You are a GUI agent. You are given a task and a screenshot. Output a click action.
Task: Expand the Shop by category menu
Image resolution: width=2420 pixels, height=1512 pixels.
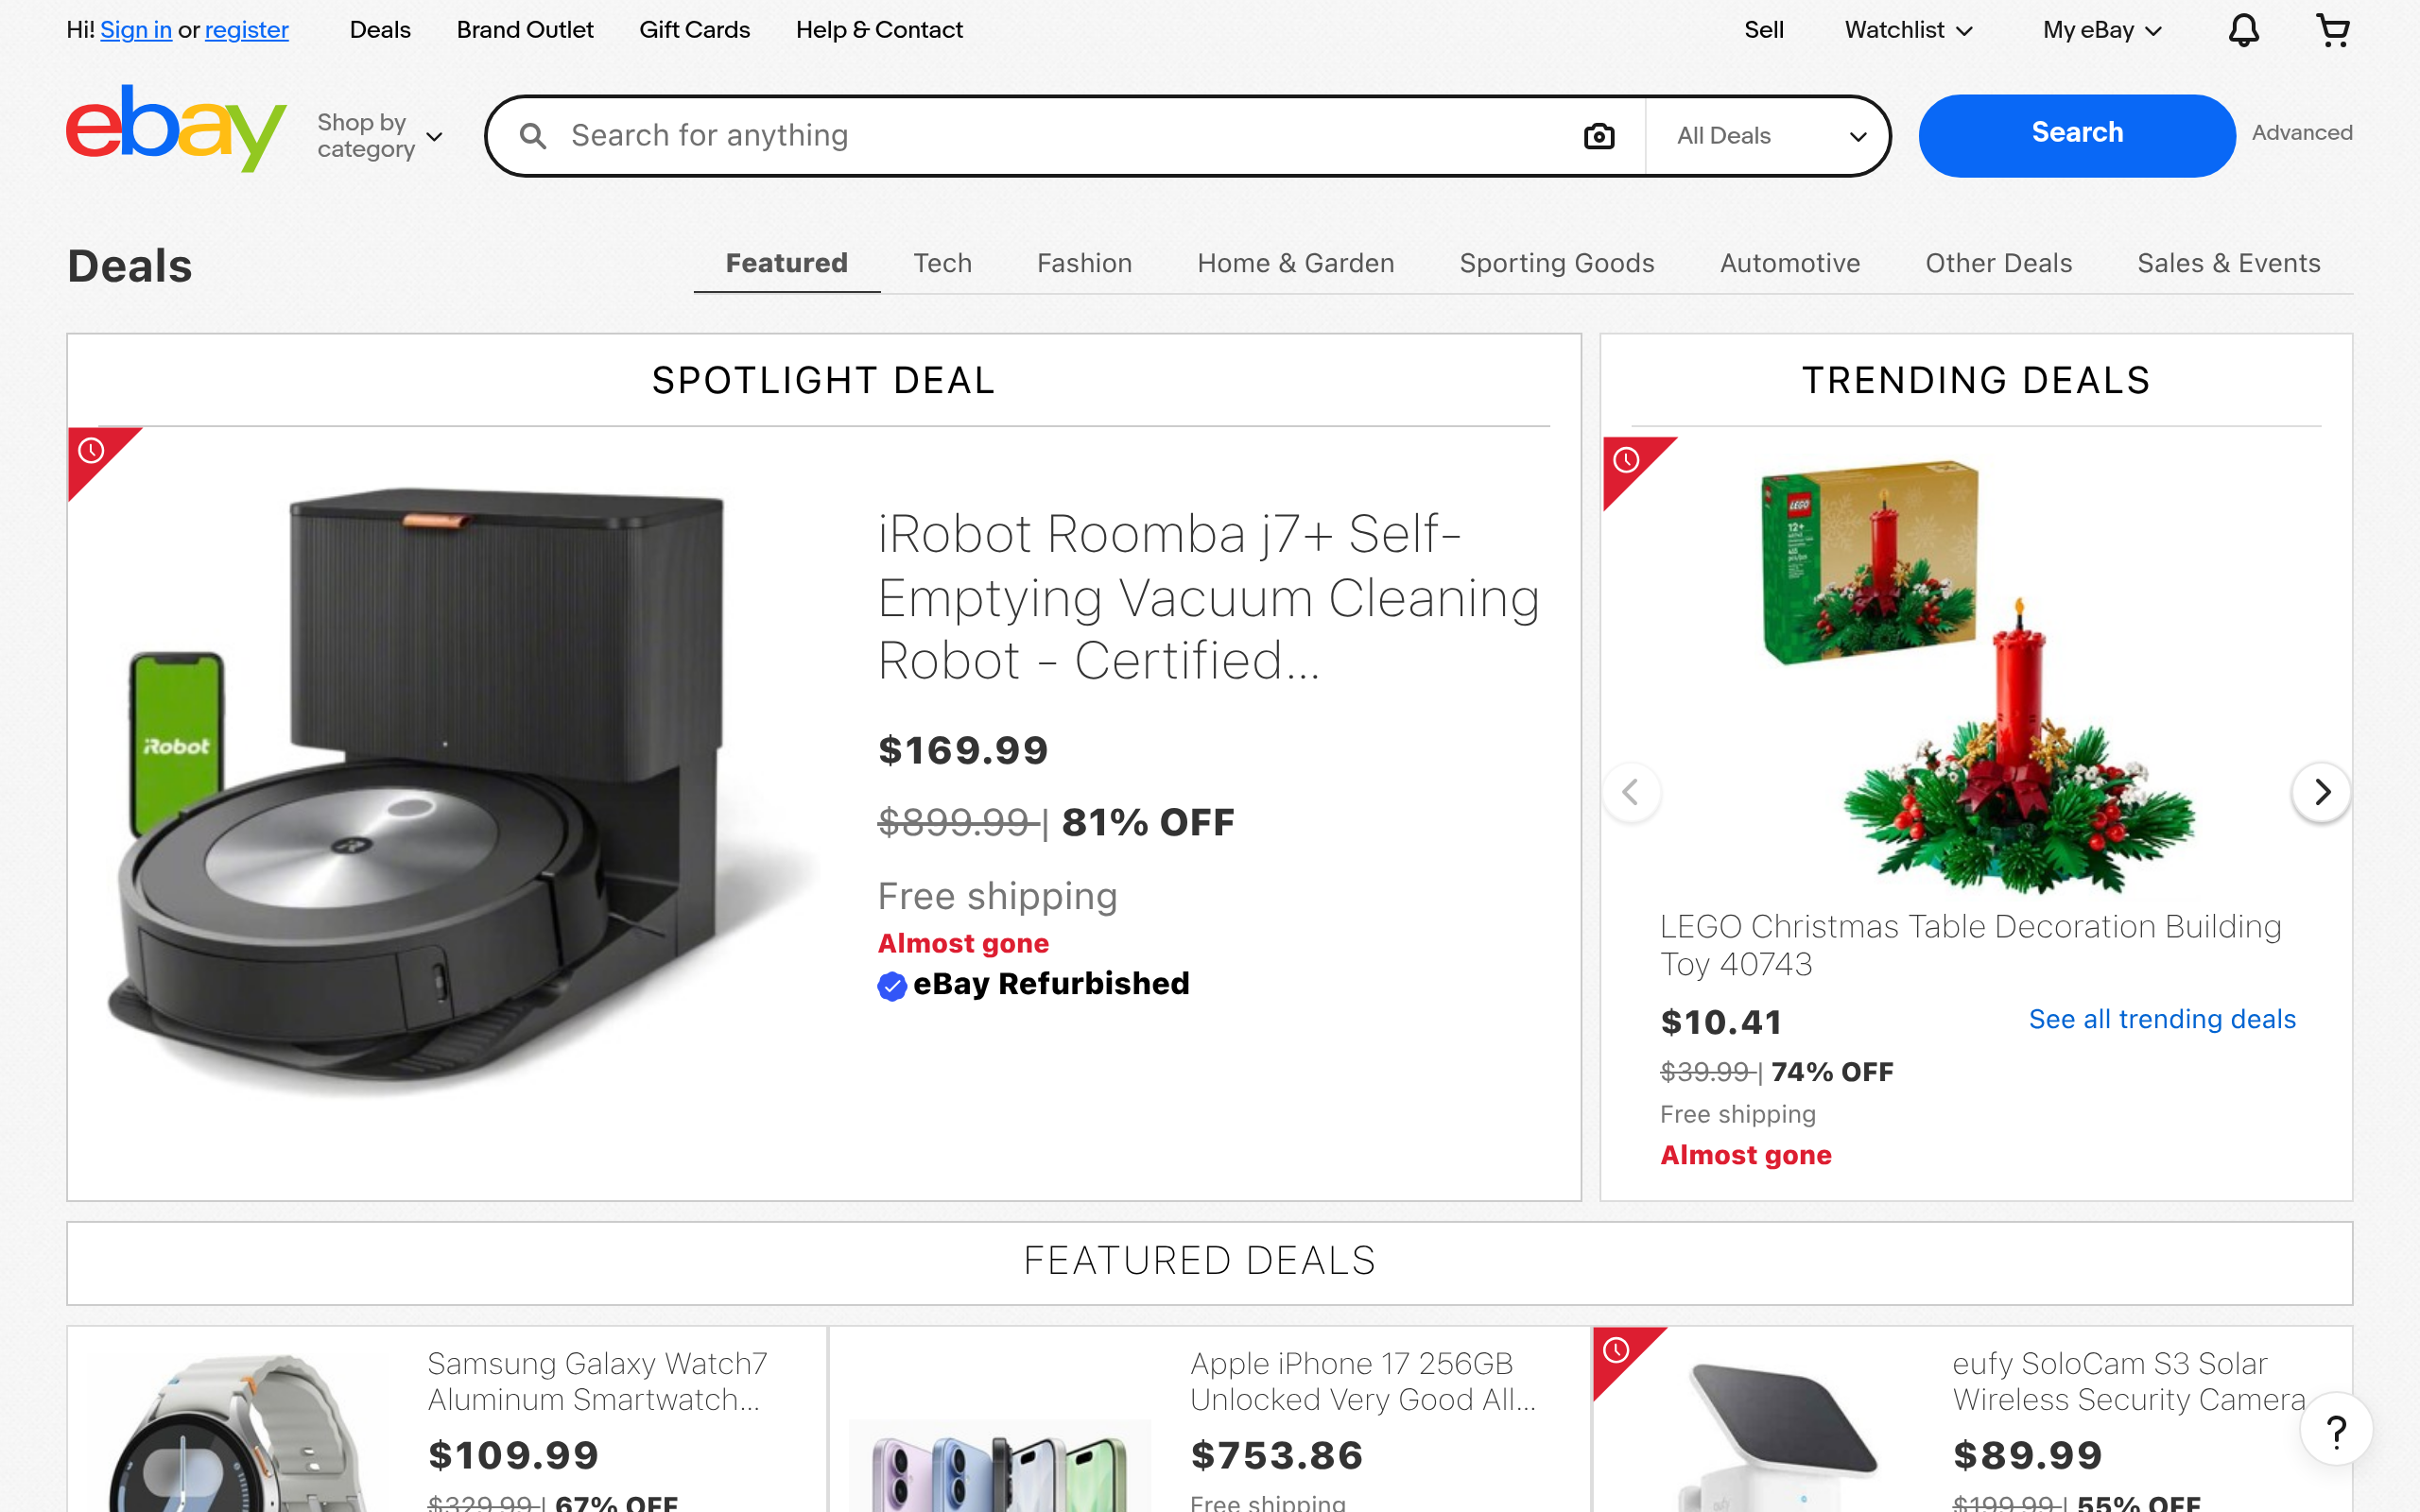coord(379,136)
